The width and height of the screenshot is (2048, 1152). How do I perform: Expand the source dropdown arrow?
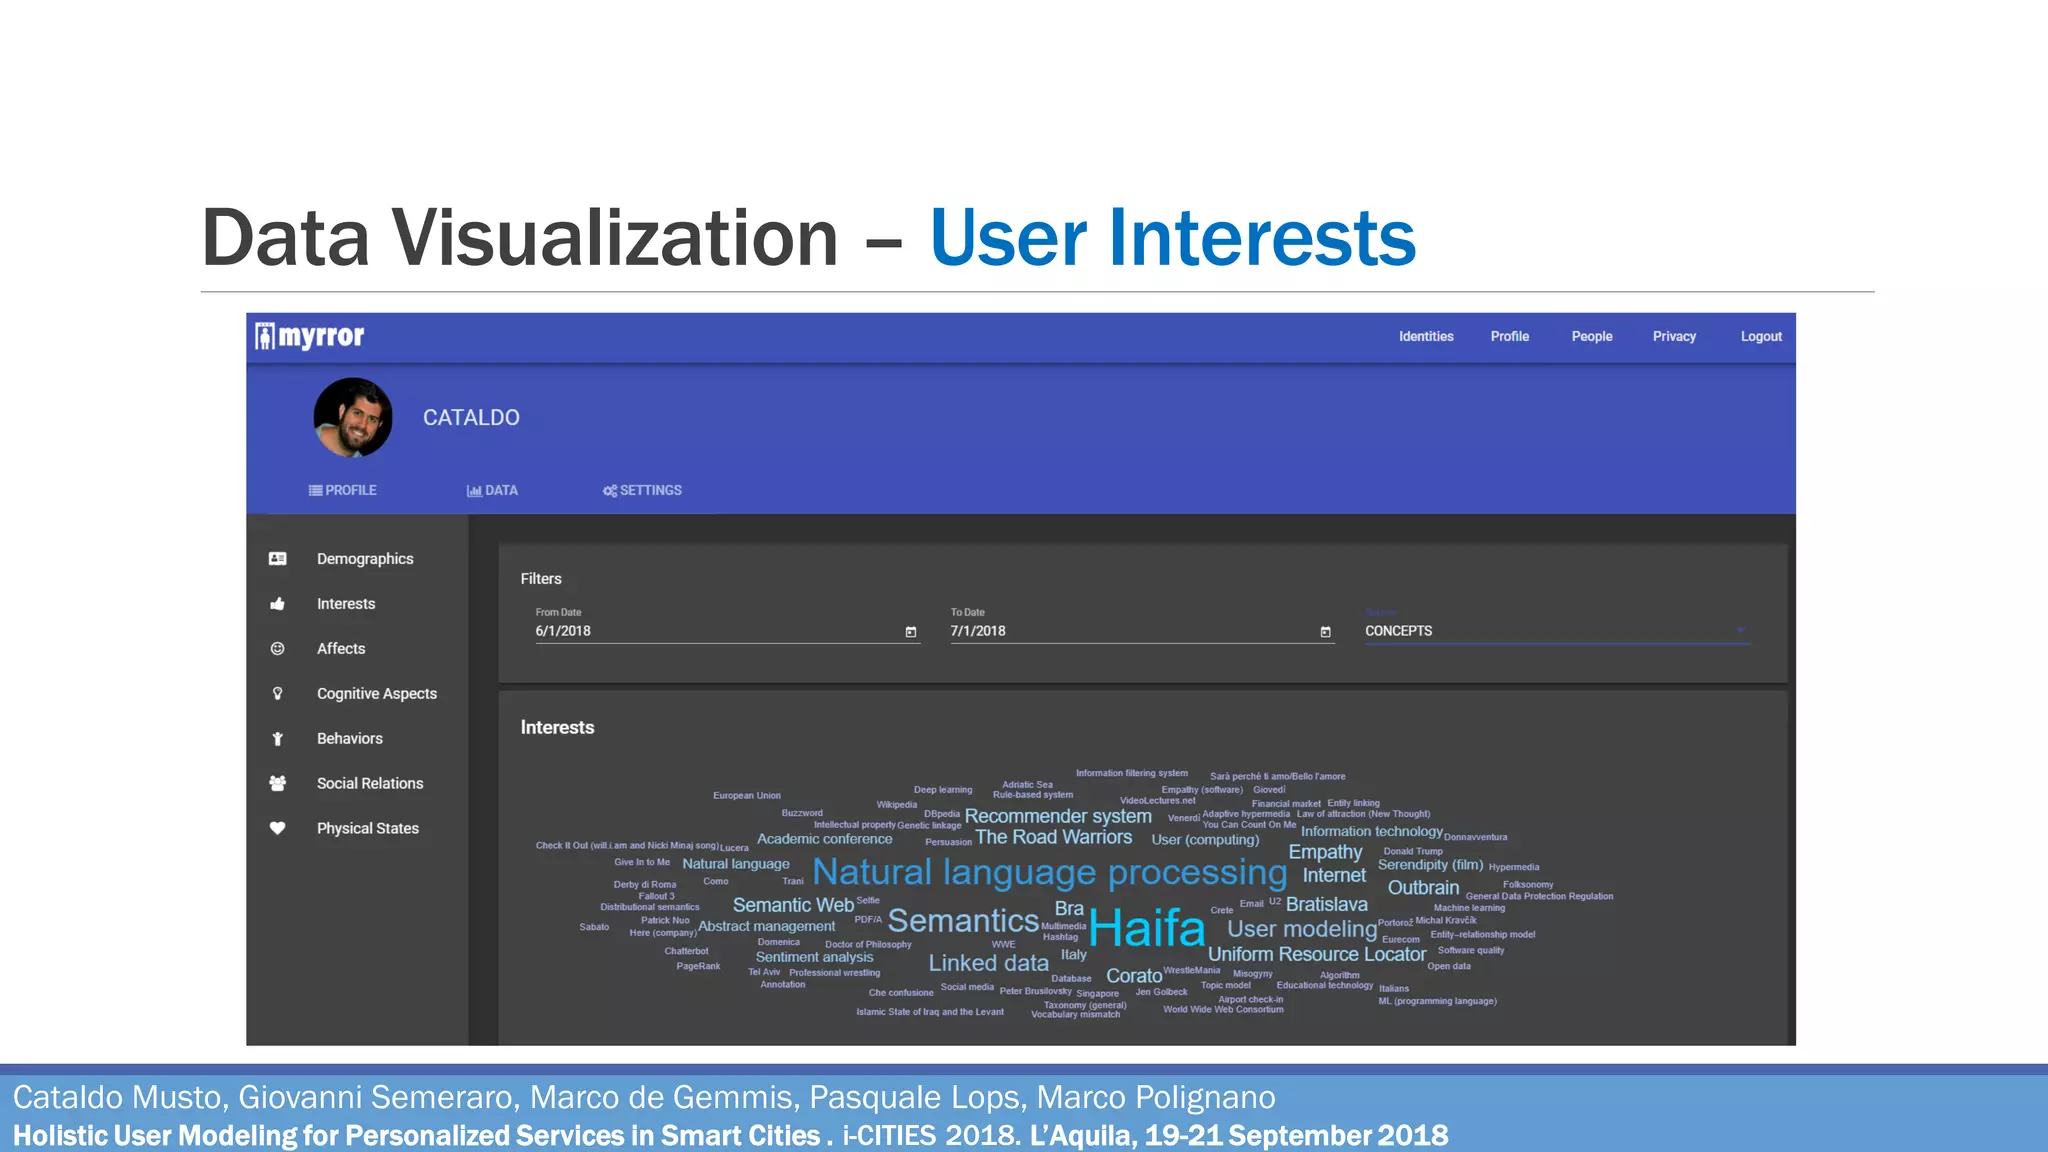(1740, 631)
